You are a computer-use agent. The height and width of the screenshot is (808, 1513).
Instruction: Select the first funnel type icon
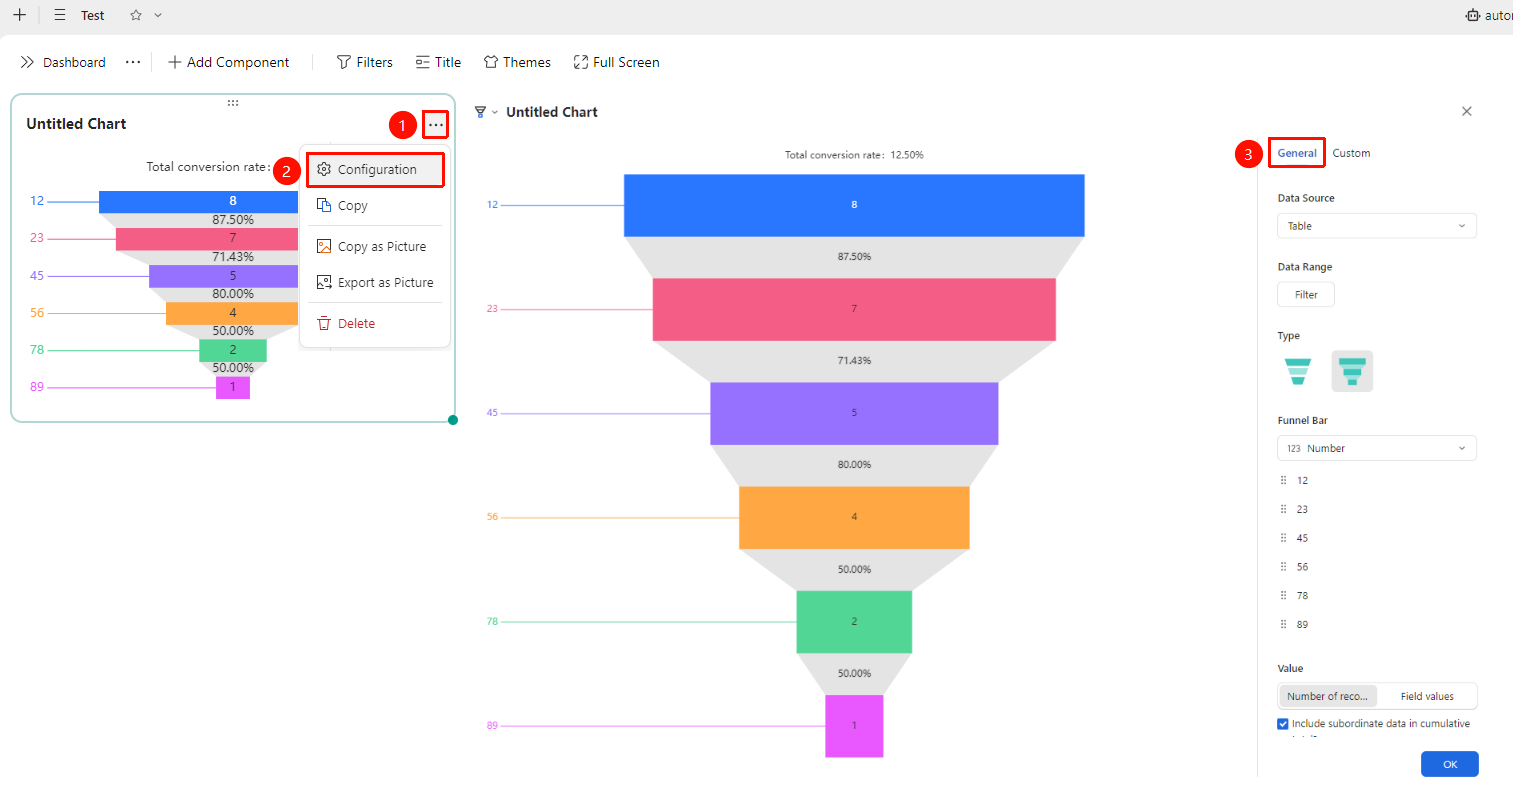click(1298, 371)
